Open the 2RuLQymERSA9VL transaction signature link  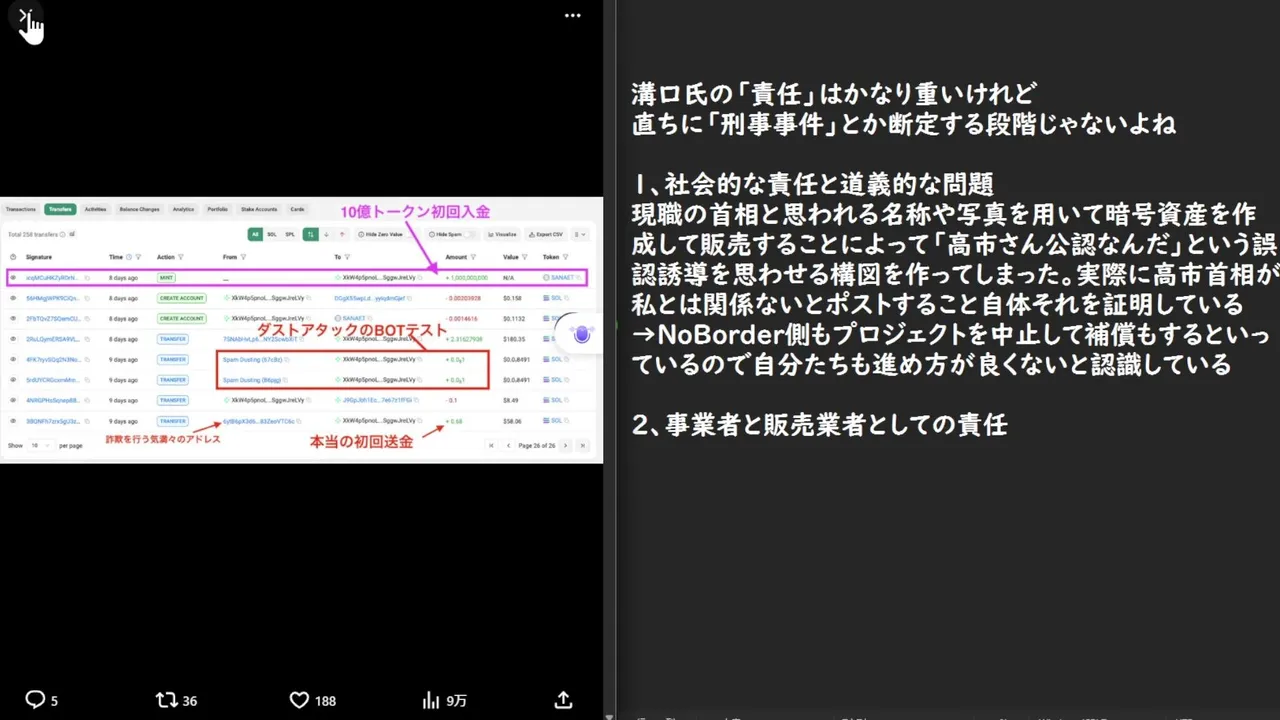(x=53, y=339)
